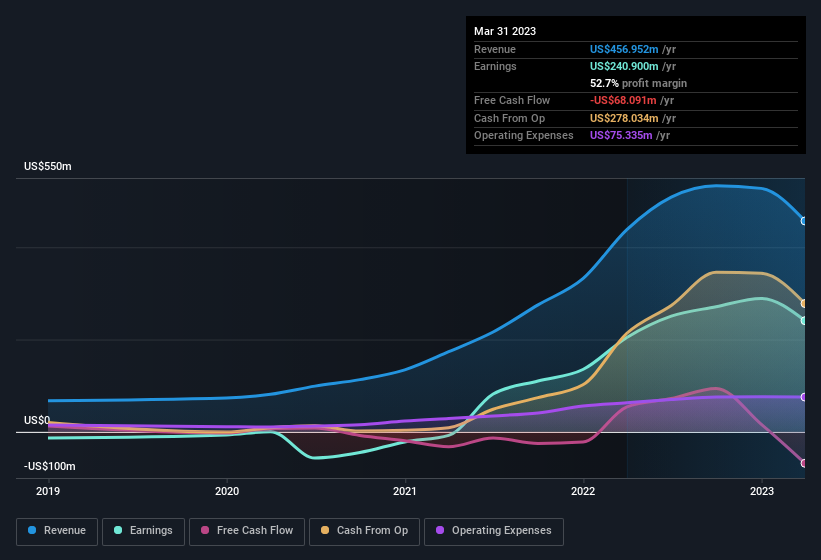This screenshot has width=821, height=560.
Task: Click the Free Cash Flow label in tooltip
Action: tap(512, 100)
